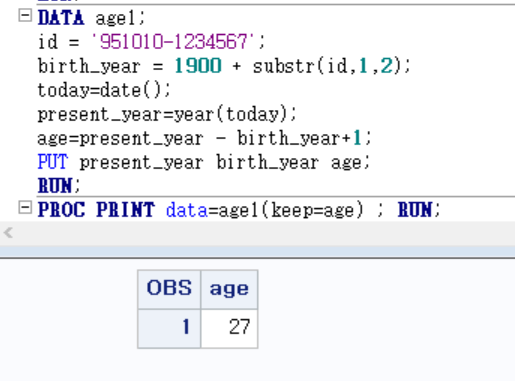Viewport: 515px width, 381px height.
Task: Click the DATA keyword in the editor
Action: pos(61,18)
